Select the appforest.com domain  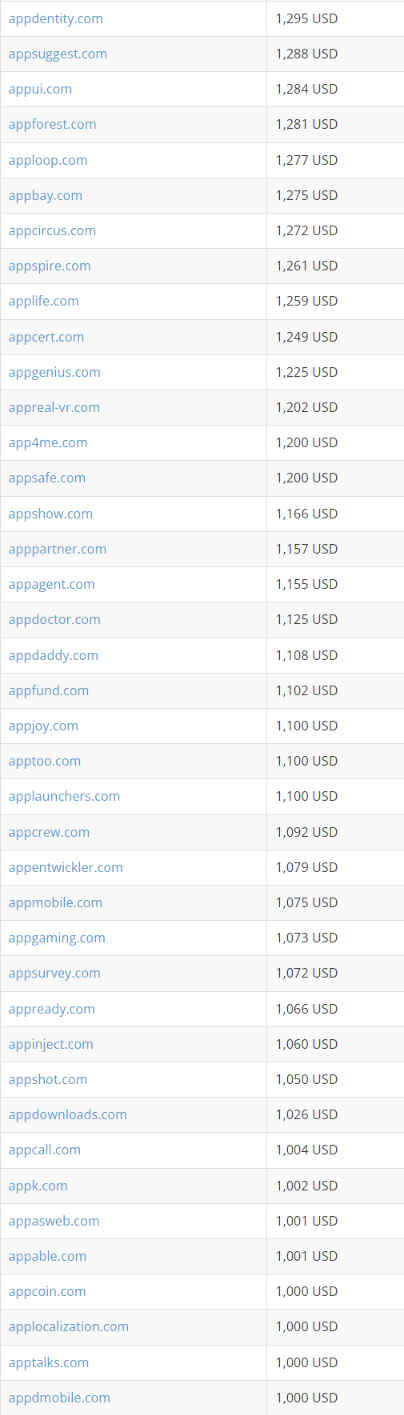[x=52, y=125]
